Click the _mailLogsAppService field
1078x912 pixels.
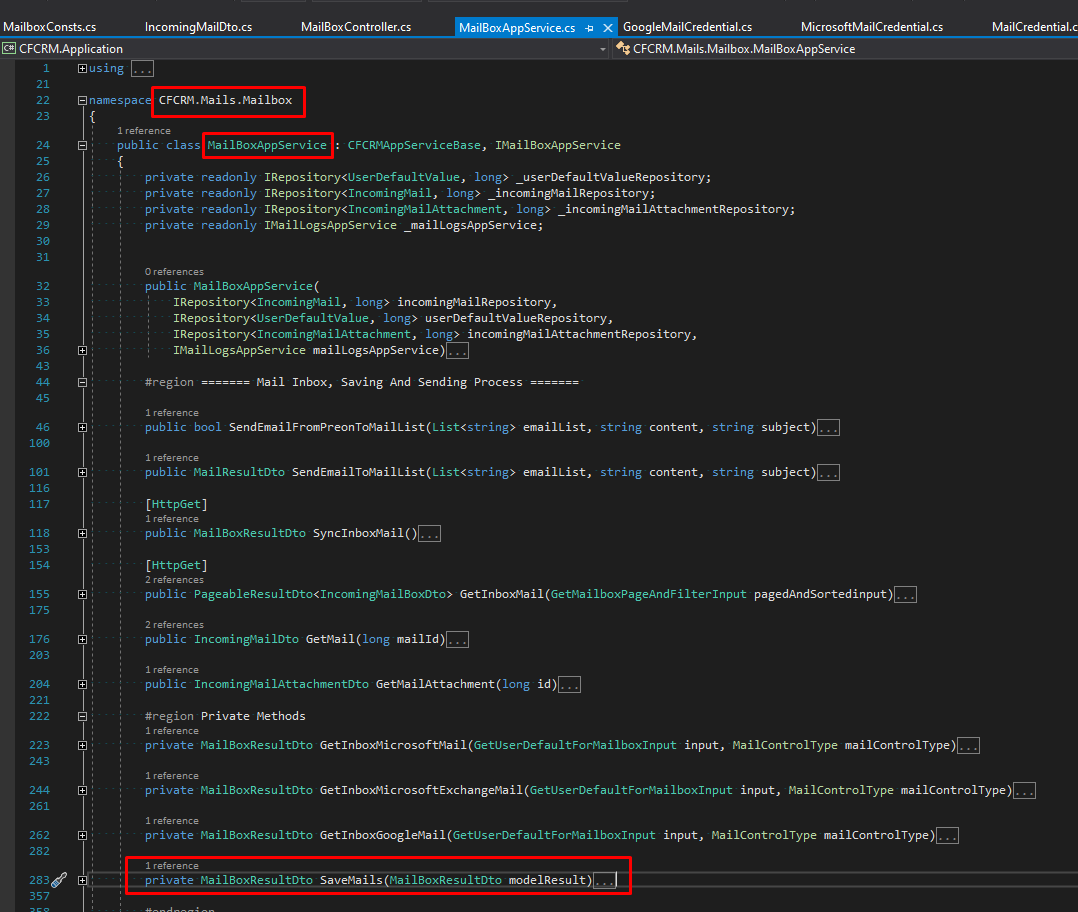point(471,225)
